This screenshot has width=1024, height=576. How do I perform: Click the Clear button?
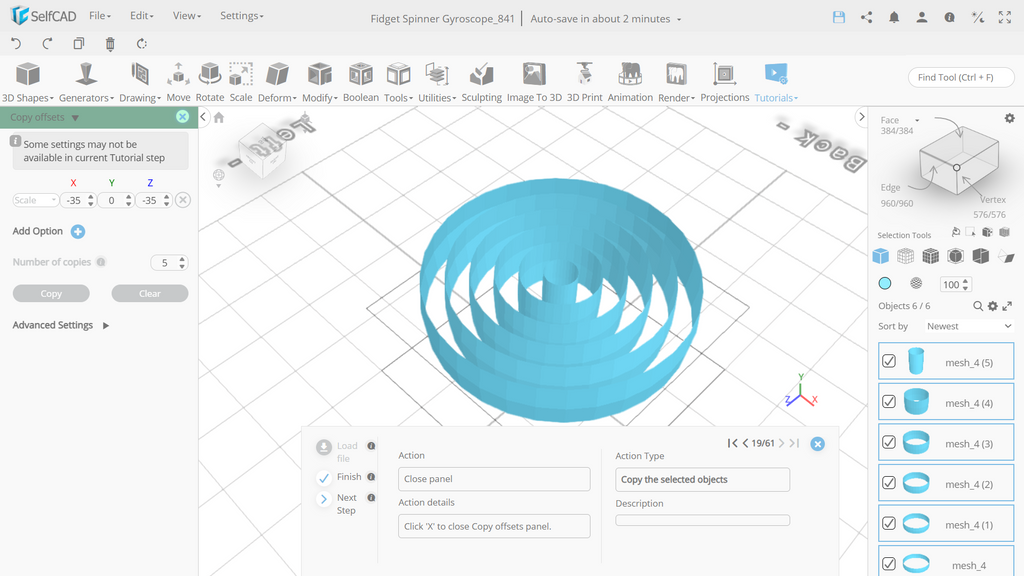150,294
